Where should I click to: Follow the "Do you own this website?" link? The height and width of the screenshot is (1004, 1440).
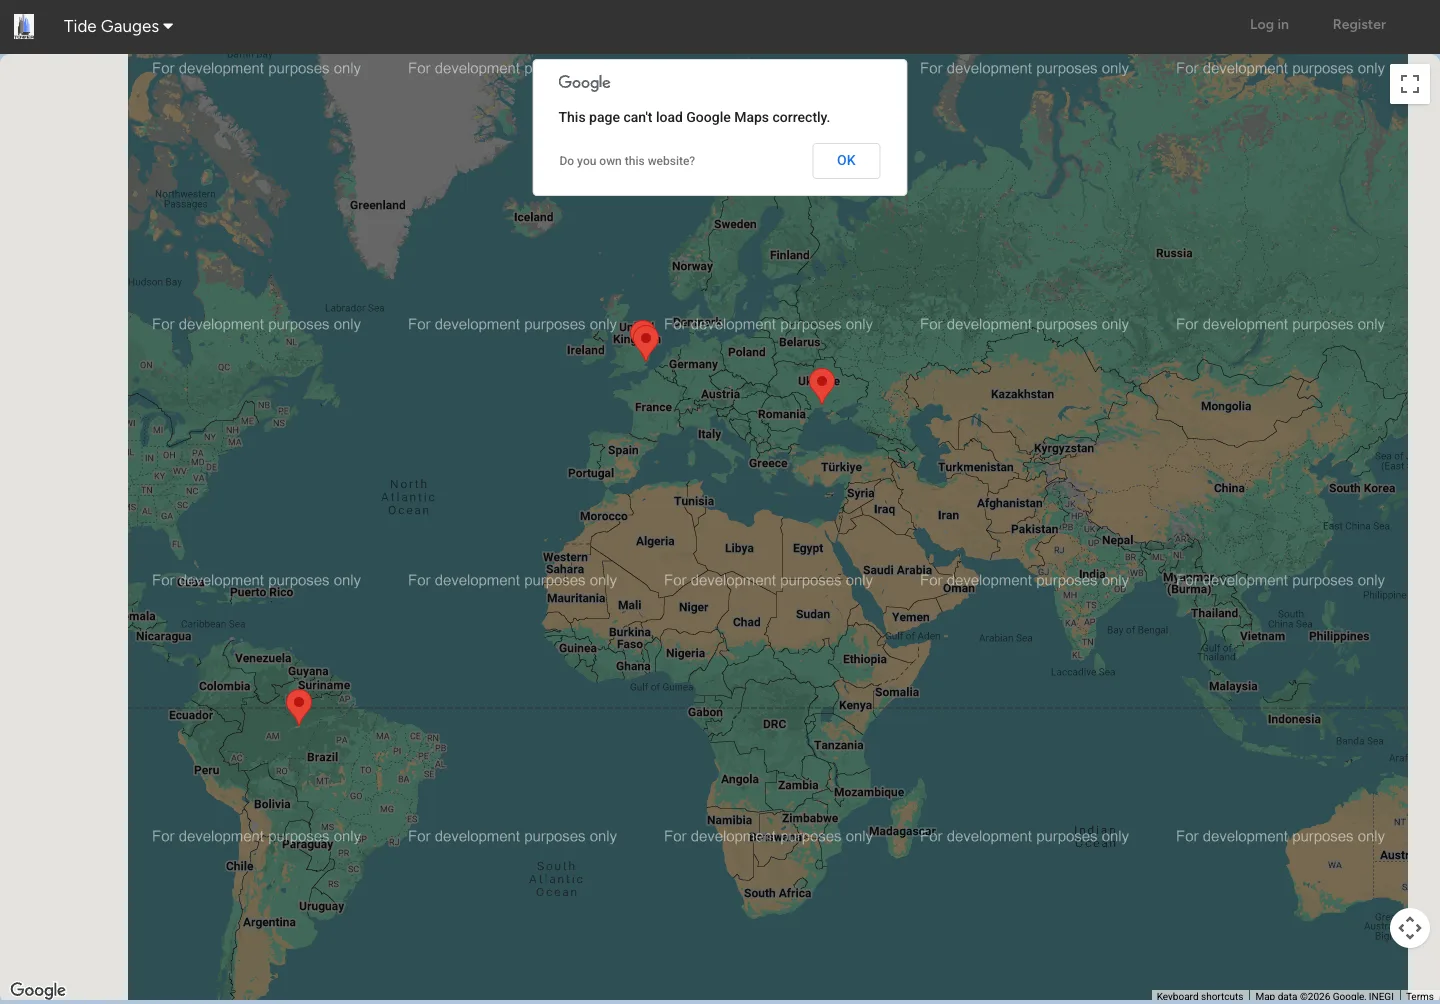coord(627,161)
